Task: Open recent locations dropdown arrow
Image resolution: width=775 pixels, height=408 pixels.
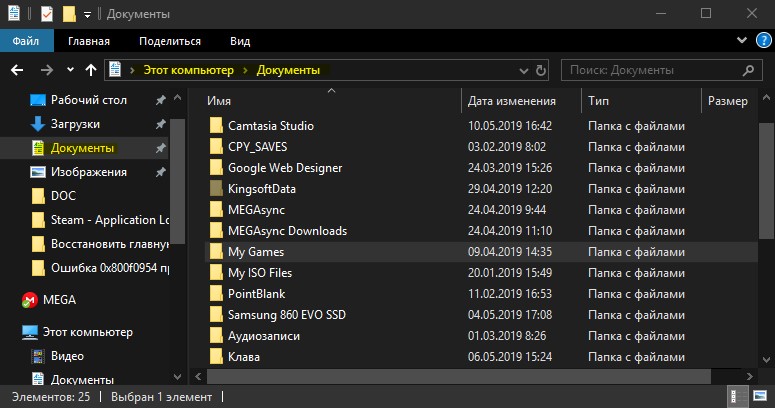Action: point(70,70)
